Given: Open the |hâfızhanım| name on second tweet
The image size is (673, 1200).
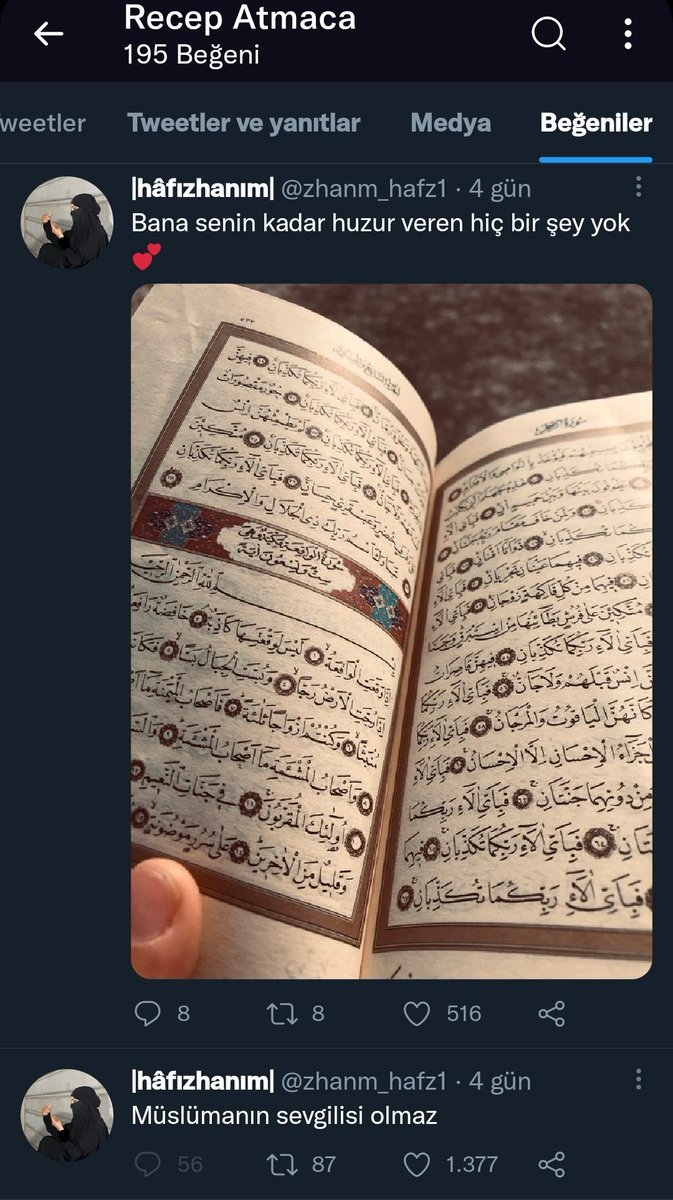Looking at the screenshot, I should (202, 1081).
